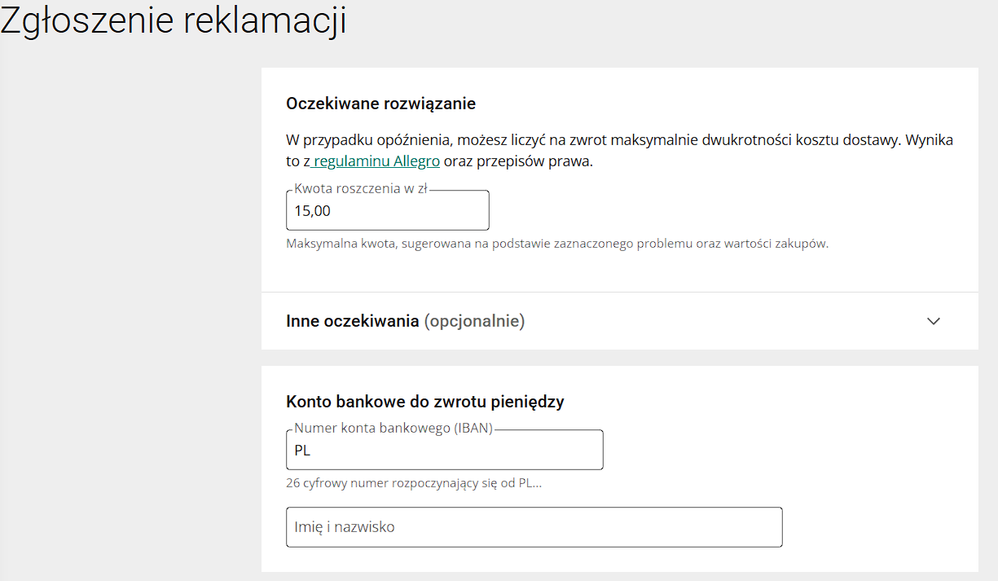Click the "Inne oczekiwania" section title
Viewport: 998px width, 581px height.
pyautogui.click(x=352, y=321)
